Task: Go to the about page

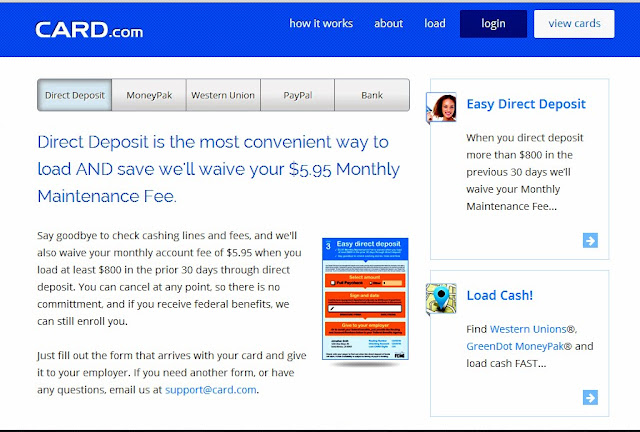Action: point(389,24)
